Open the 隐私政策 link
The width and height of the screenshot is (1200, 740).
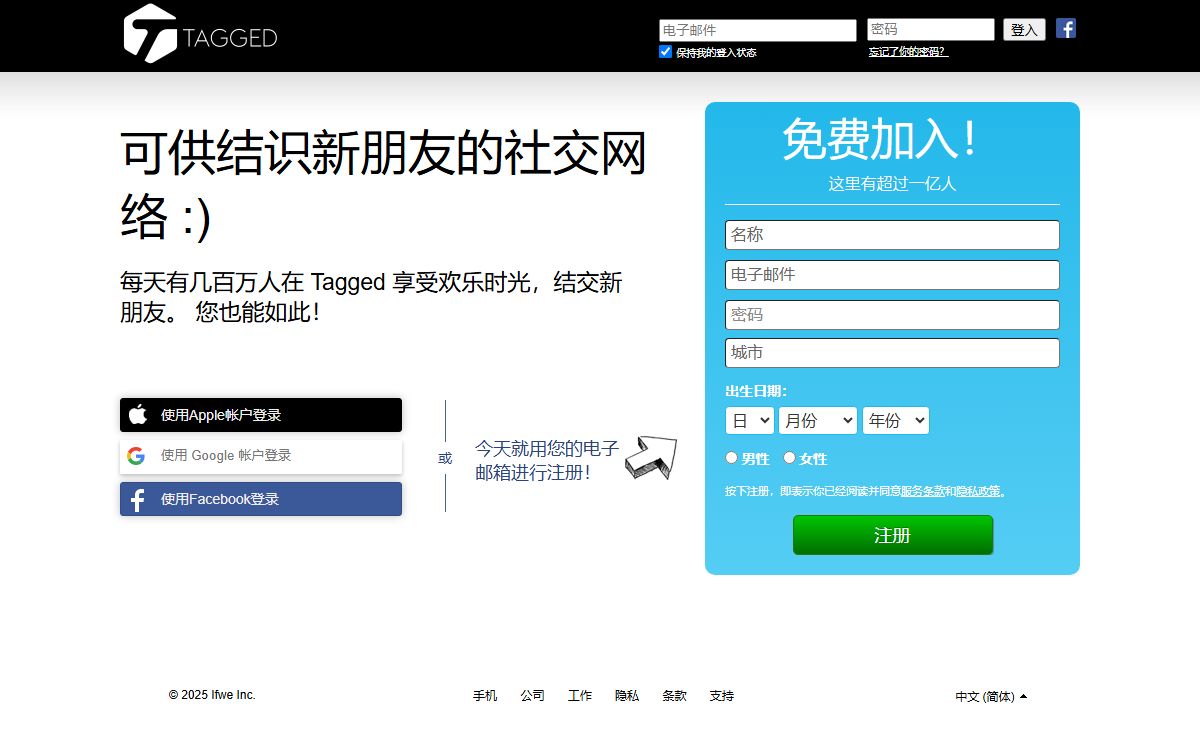980,491
